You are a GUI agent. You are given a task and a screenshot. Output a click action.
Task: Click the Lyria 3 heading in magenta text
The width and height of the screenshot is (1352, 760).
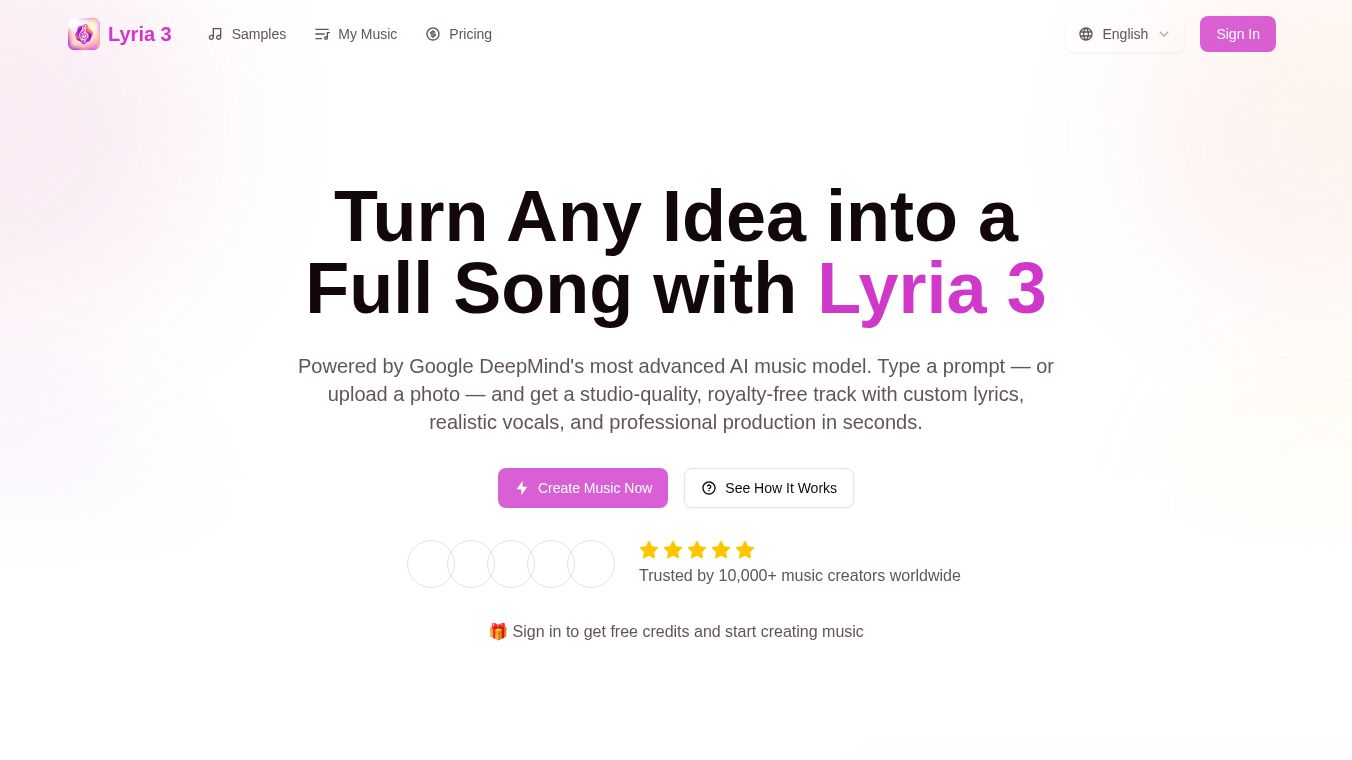click(x=932, y=288)
